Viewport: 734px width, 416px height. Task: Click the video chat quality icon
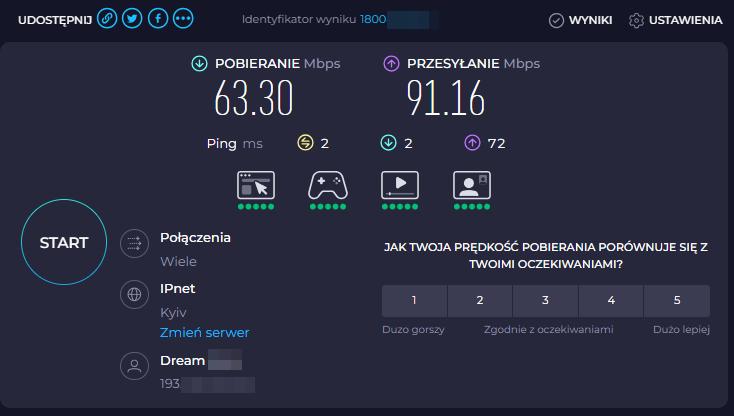coord(471,185)
